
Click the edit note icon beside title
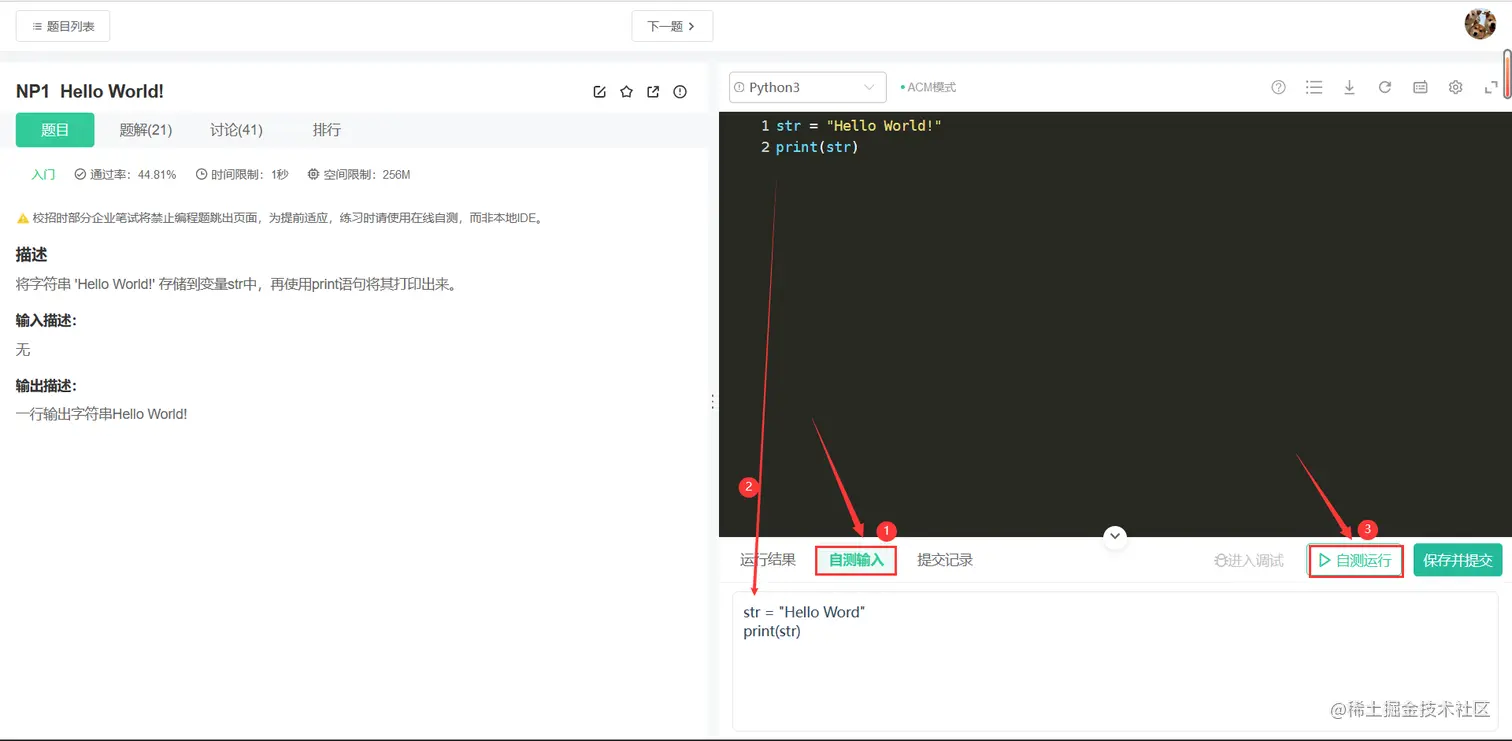pos(599,92)
